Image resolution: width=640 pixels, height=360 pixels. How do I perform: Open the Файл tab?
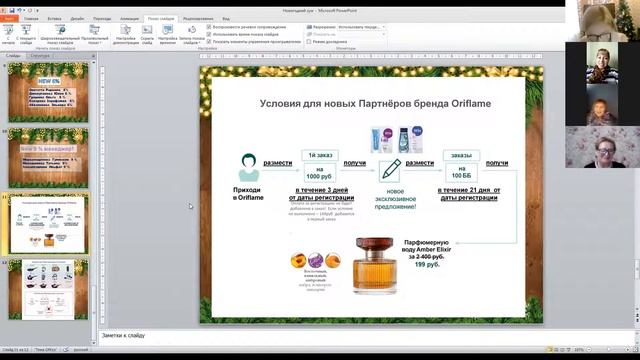point(9,19)
